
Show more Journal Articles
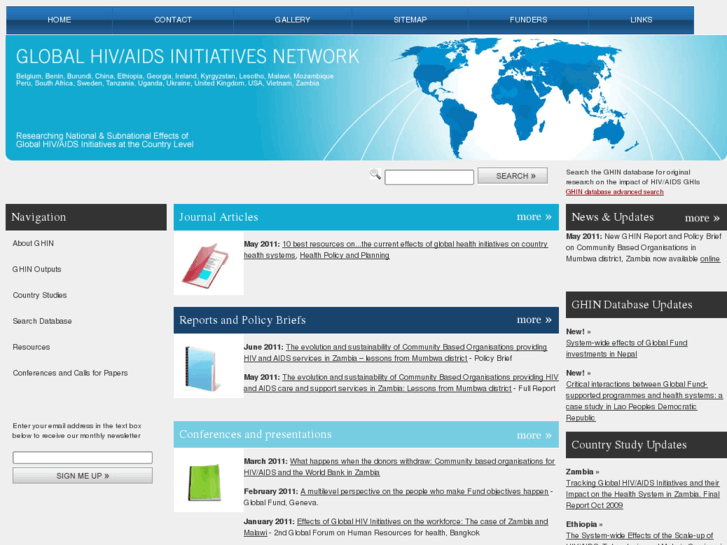pyautogui.click(x=534, y=217)
